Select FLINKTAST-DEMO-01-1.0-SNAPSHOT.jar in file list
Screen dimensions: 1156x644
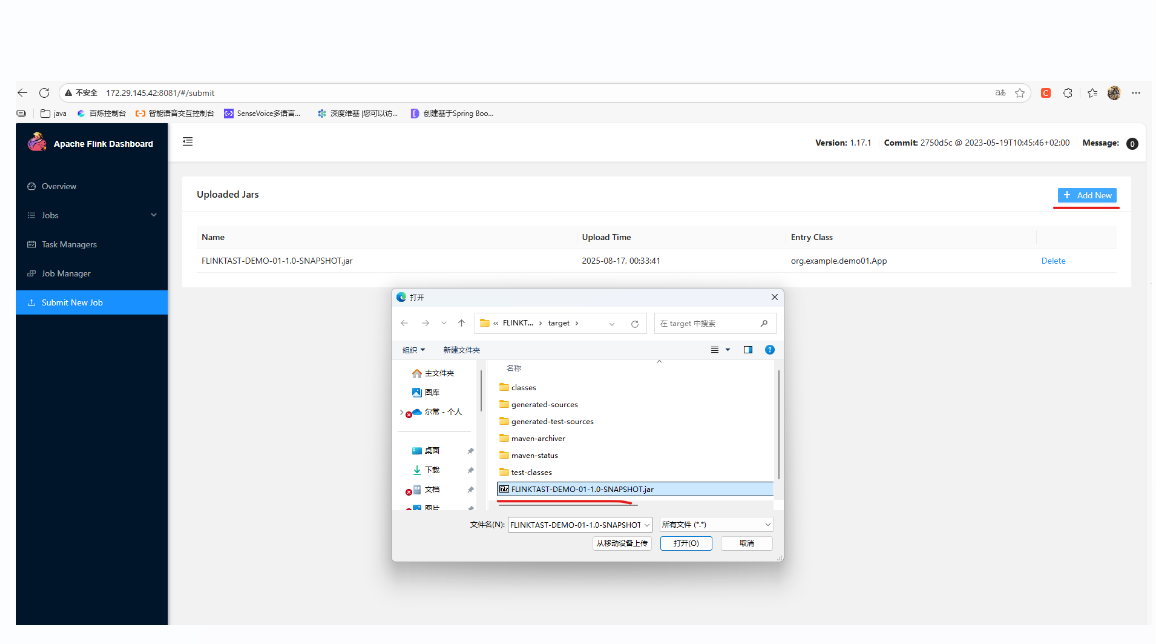[x=635, y=489]
